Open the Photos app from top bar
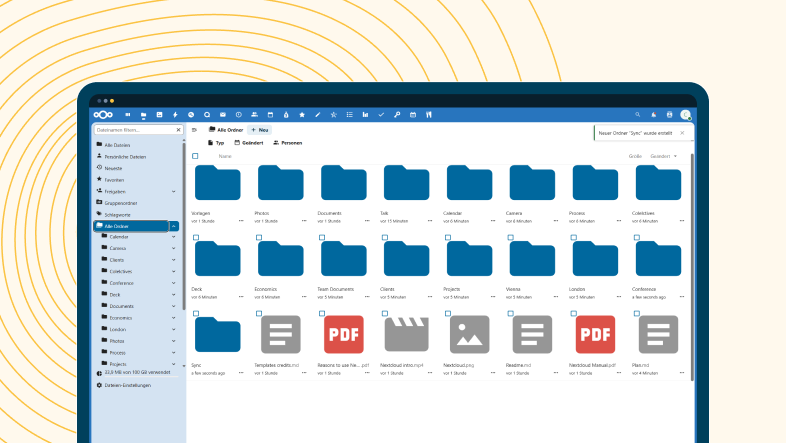786x443 pixels. (159, 115)
